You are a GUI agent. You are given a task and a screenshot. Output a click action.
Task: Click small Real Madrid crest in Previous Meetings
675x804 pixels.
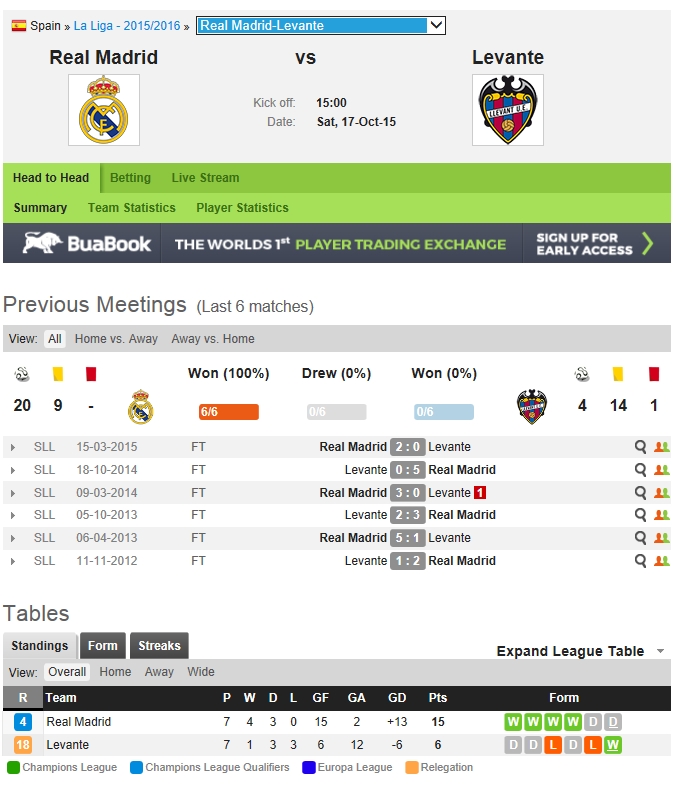[141, 407]
